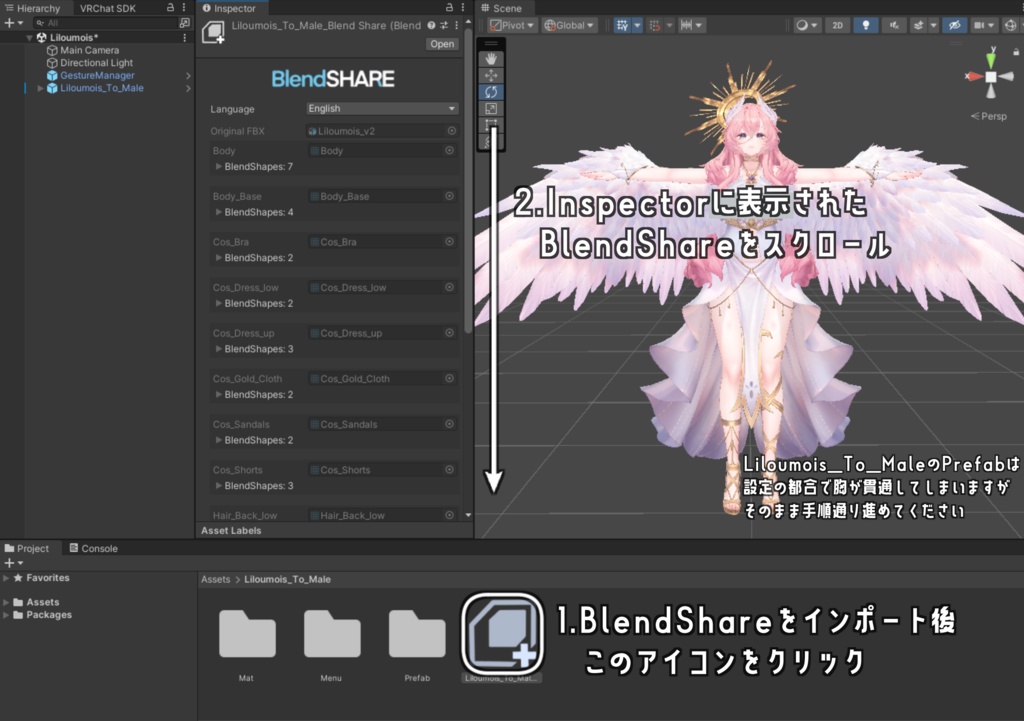Focus the Hierarchy search field

[x=104, y=23]
